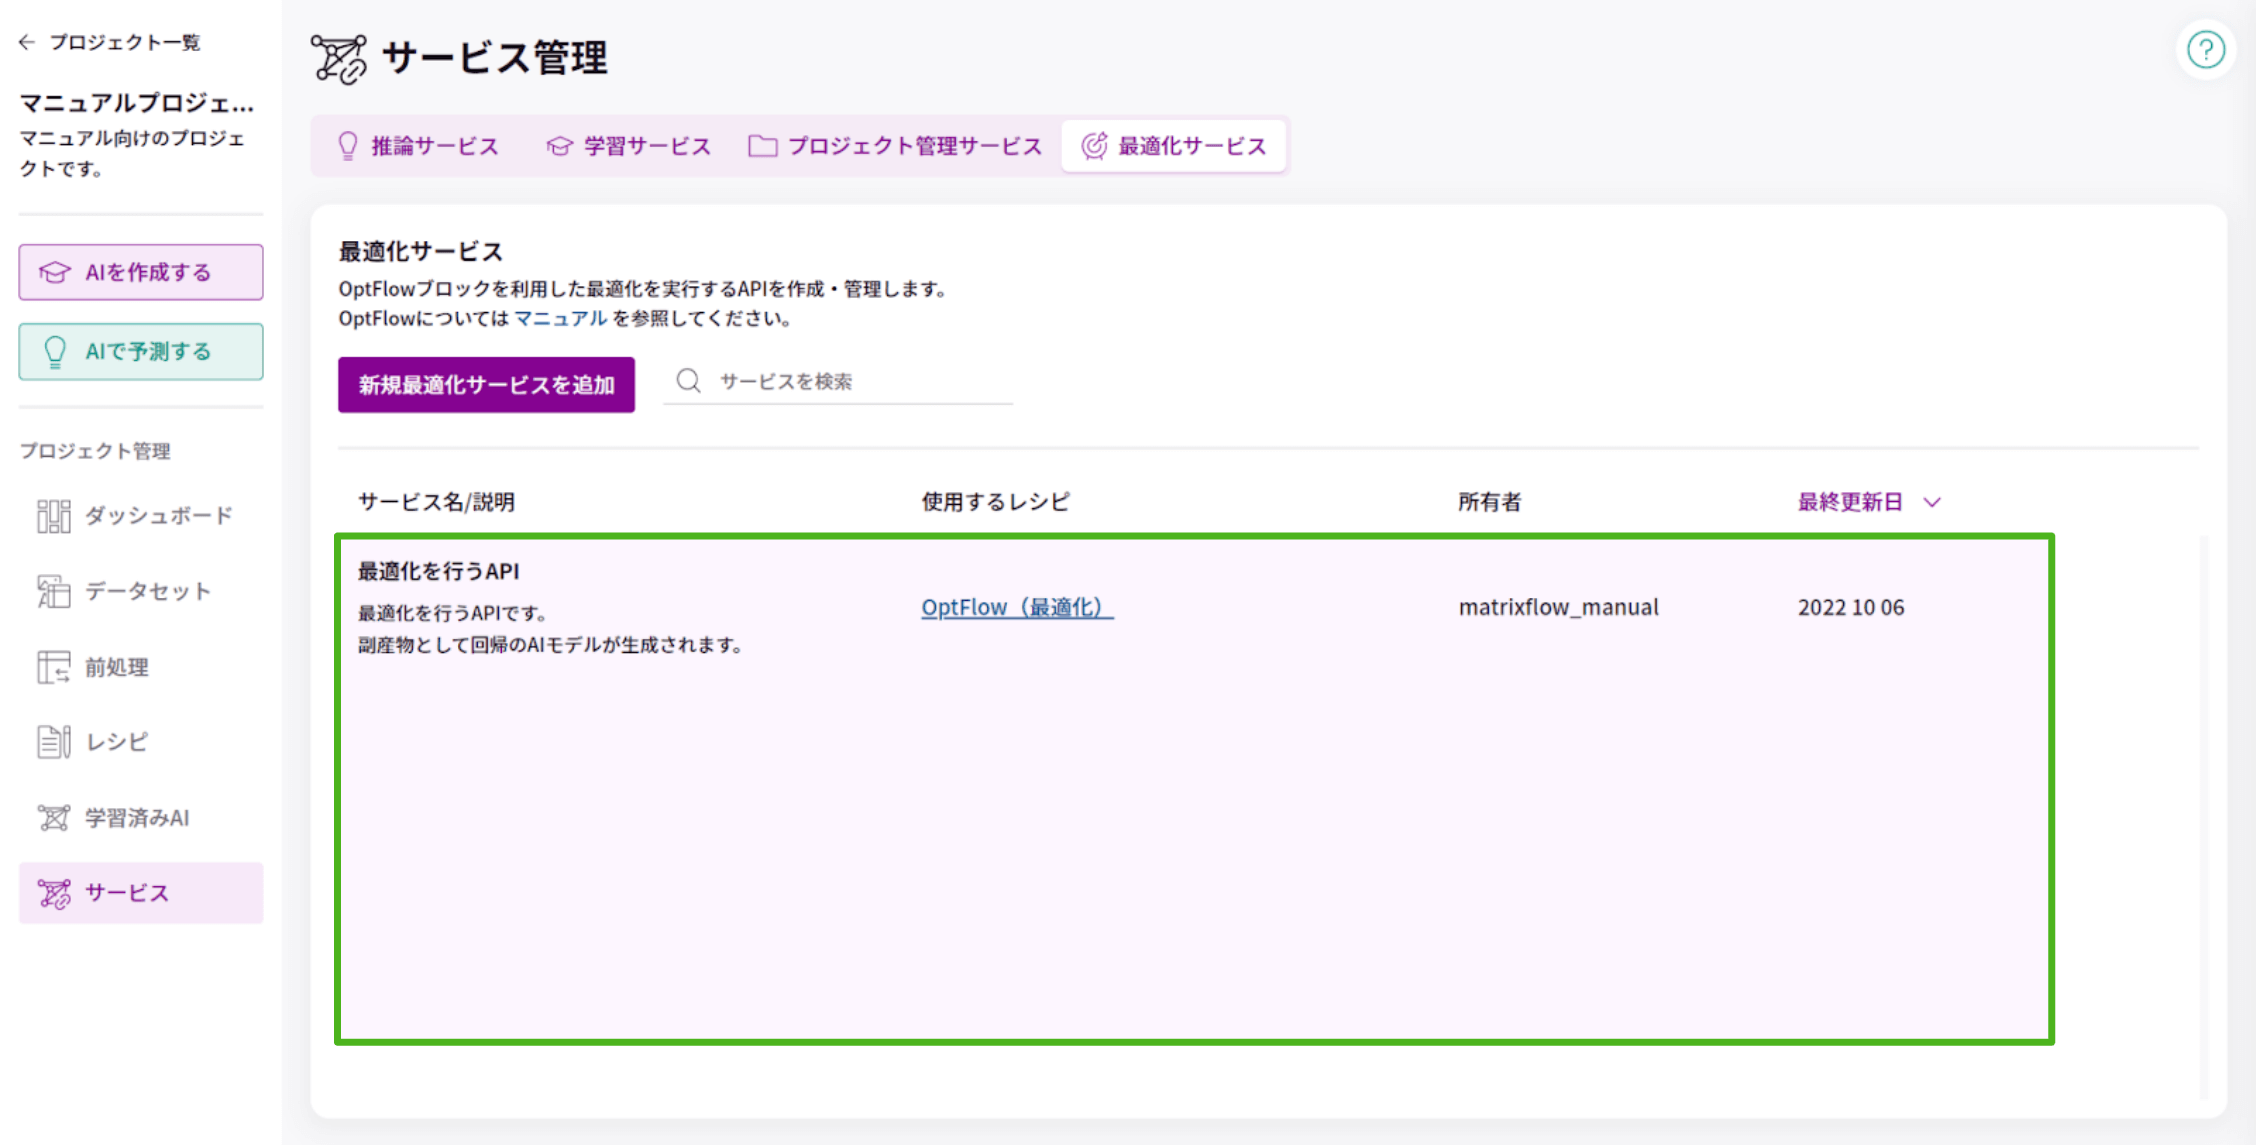Select the サービス sidebar icon
This screenshot has width=2256, height=1145.
[54, 892]
